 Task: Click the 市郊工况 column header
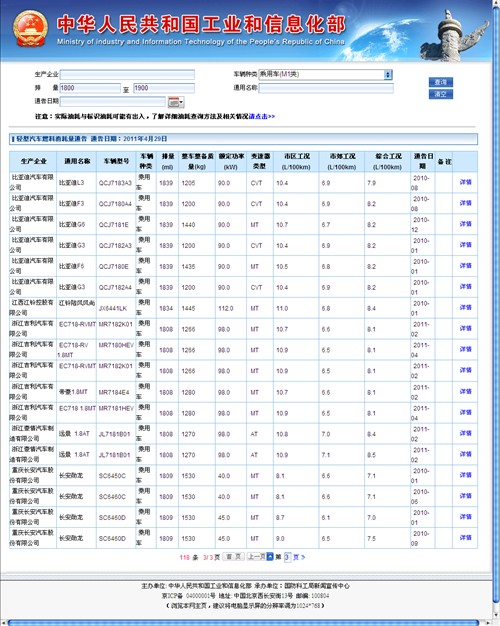point(342,161)
